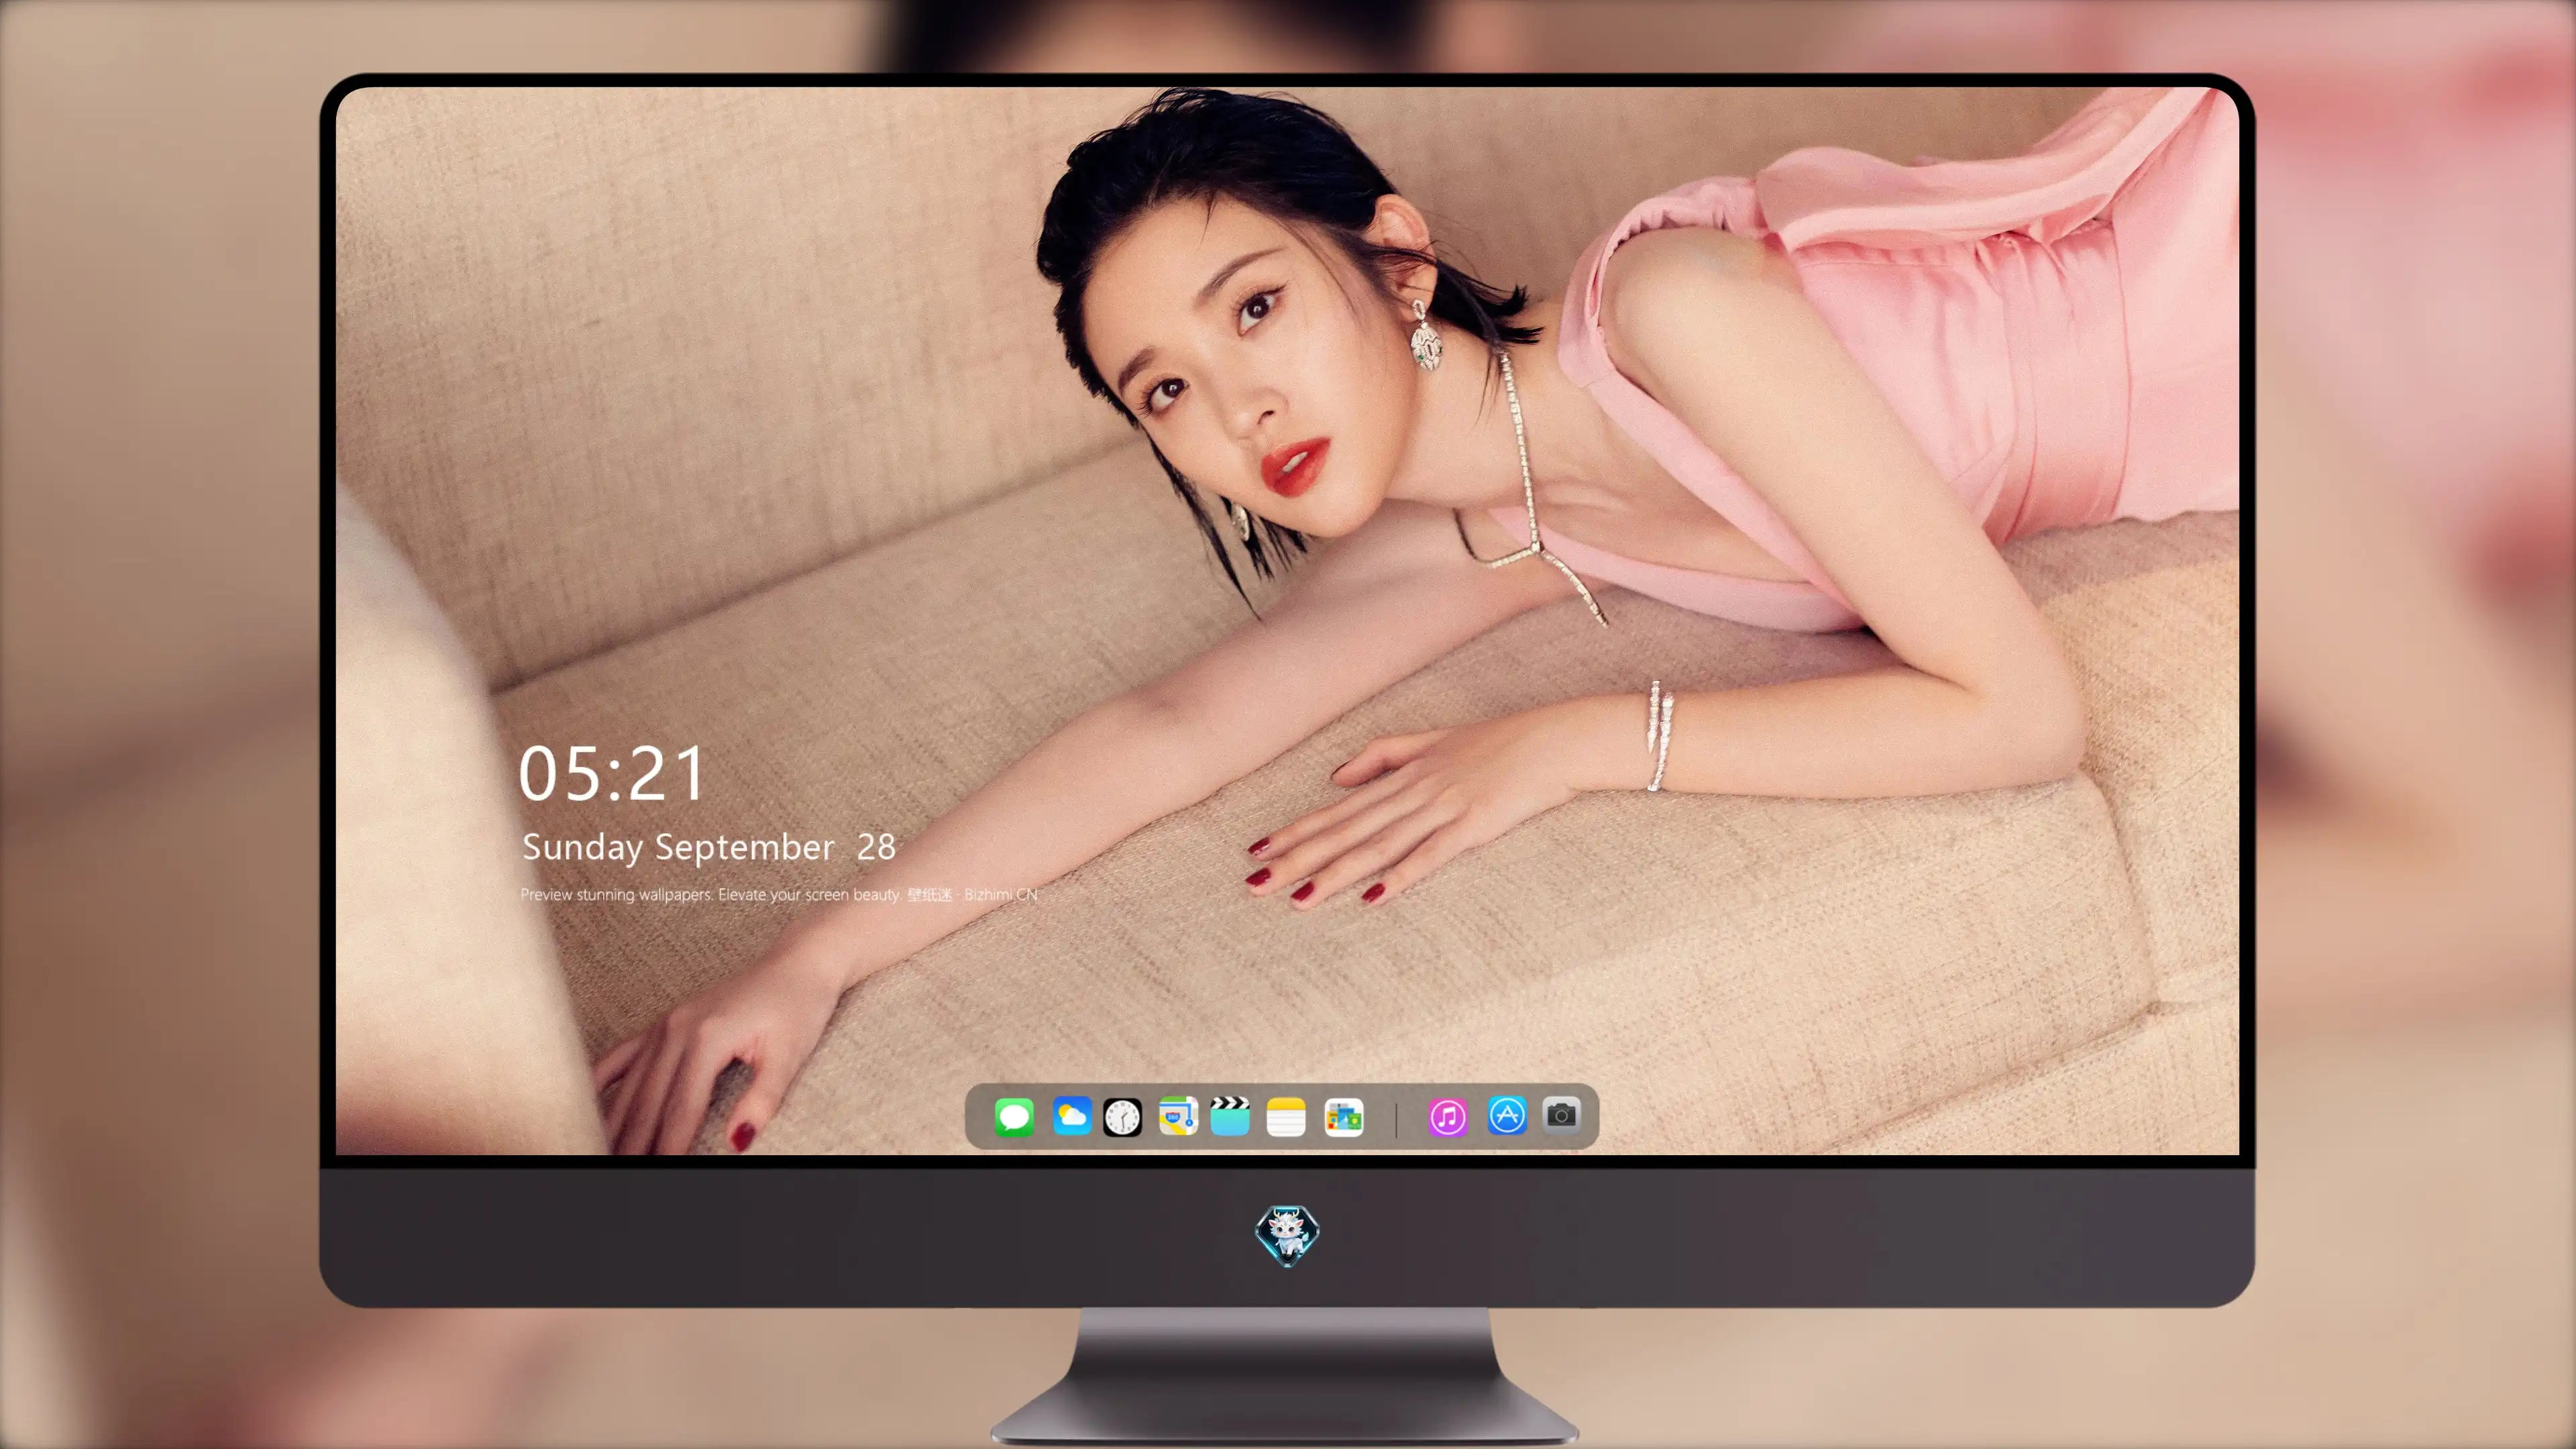
Task: Open the Videos clapperboard app in dock
Action: [1230, 1116]
